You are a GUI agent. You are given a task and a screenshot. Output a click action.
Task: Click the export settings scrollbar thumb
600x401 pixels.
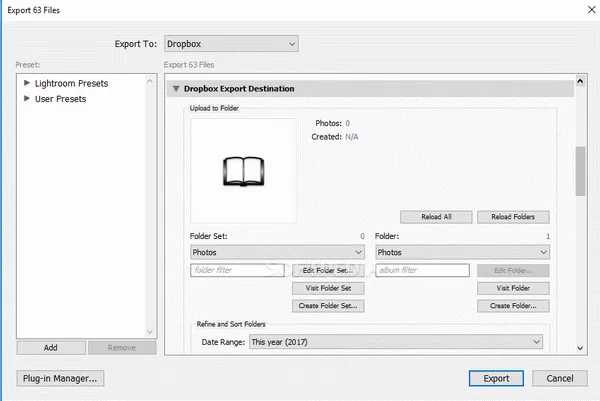point(580,171)
